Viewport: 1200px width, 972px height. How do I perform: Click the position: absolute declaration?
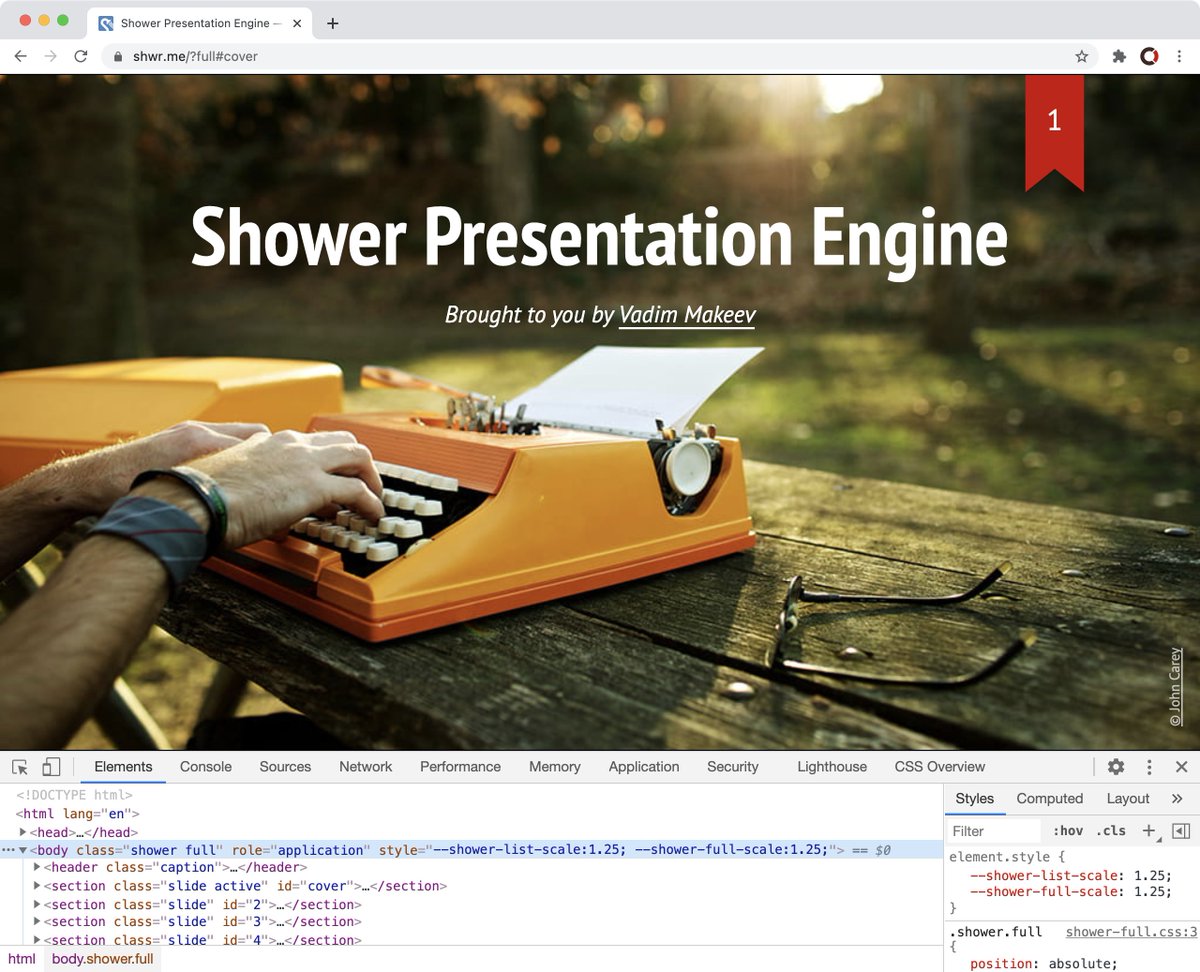1044,963
